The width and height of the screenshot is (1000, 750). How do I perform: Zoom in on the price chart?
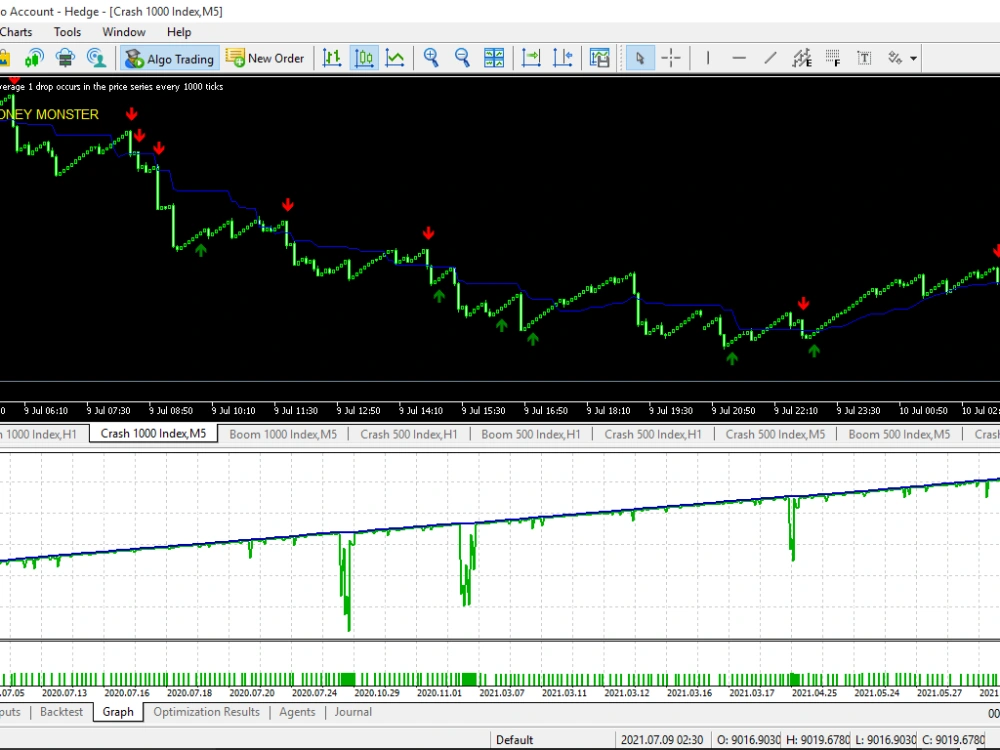point(432,57)
